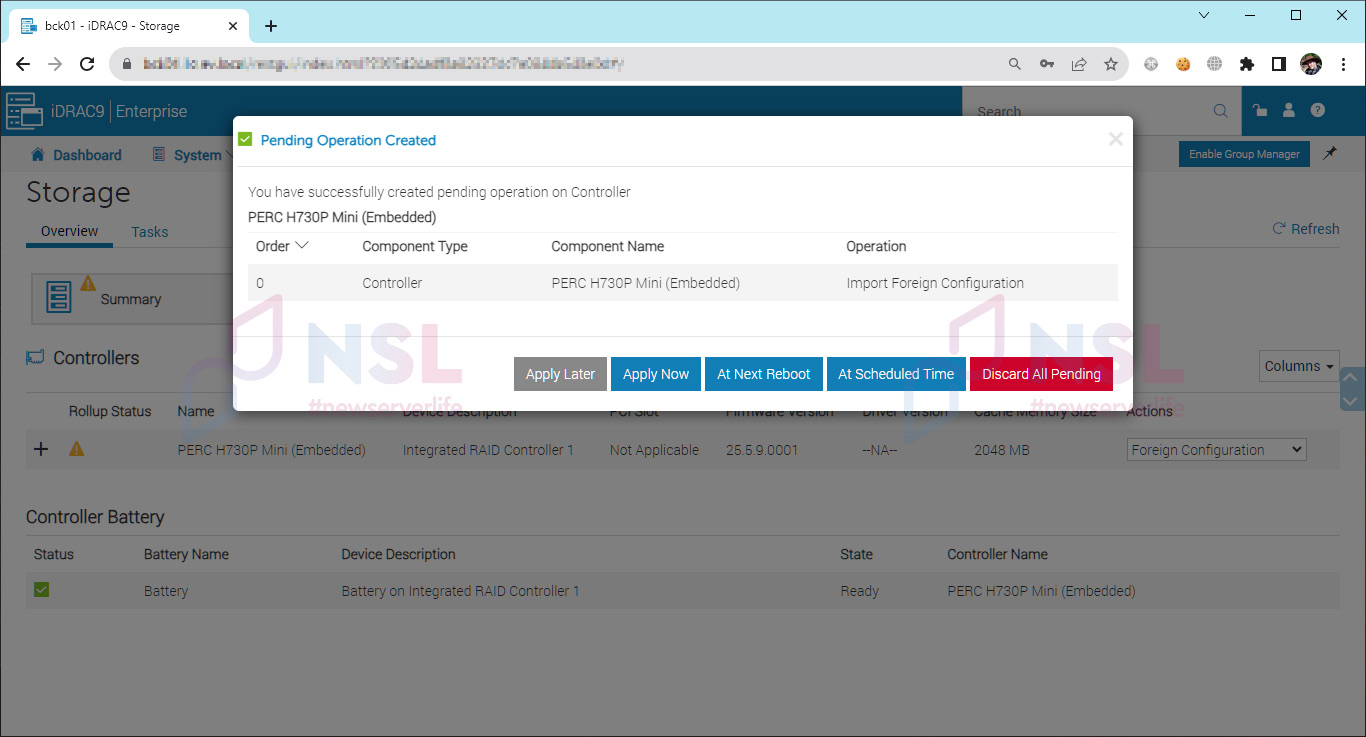Sort by Order column chevron
Screen dimensions: 1366x737
click(x=302, y=246)
